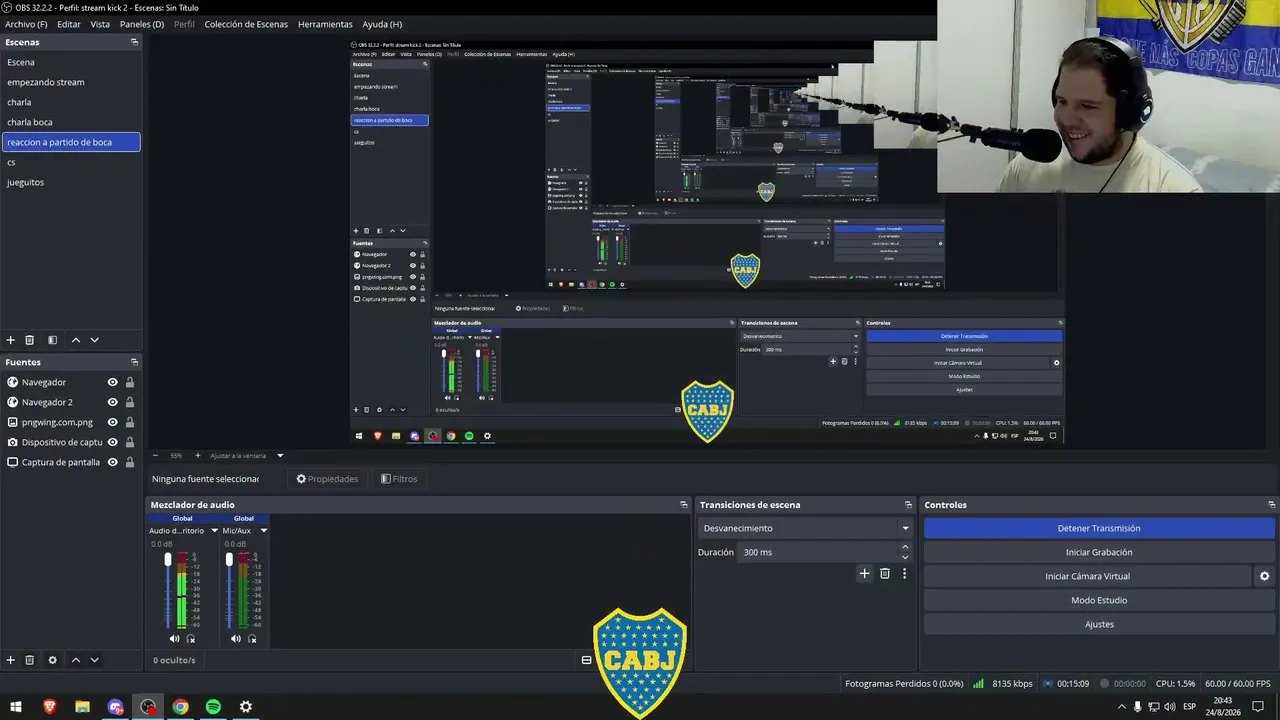Lock the Navegador source

point(130,382)
